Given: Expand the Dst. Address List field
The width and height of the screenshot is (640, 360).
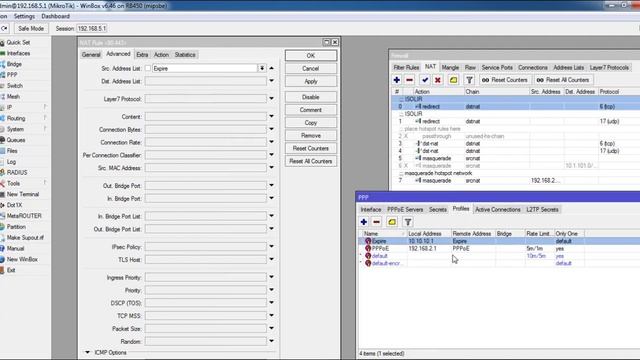Looking at the screenshot, I should [271, 81].
